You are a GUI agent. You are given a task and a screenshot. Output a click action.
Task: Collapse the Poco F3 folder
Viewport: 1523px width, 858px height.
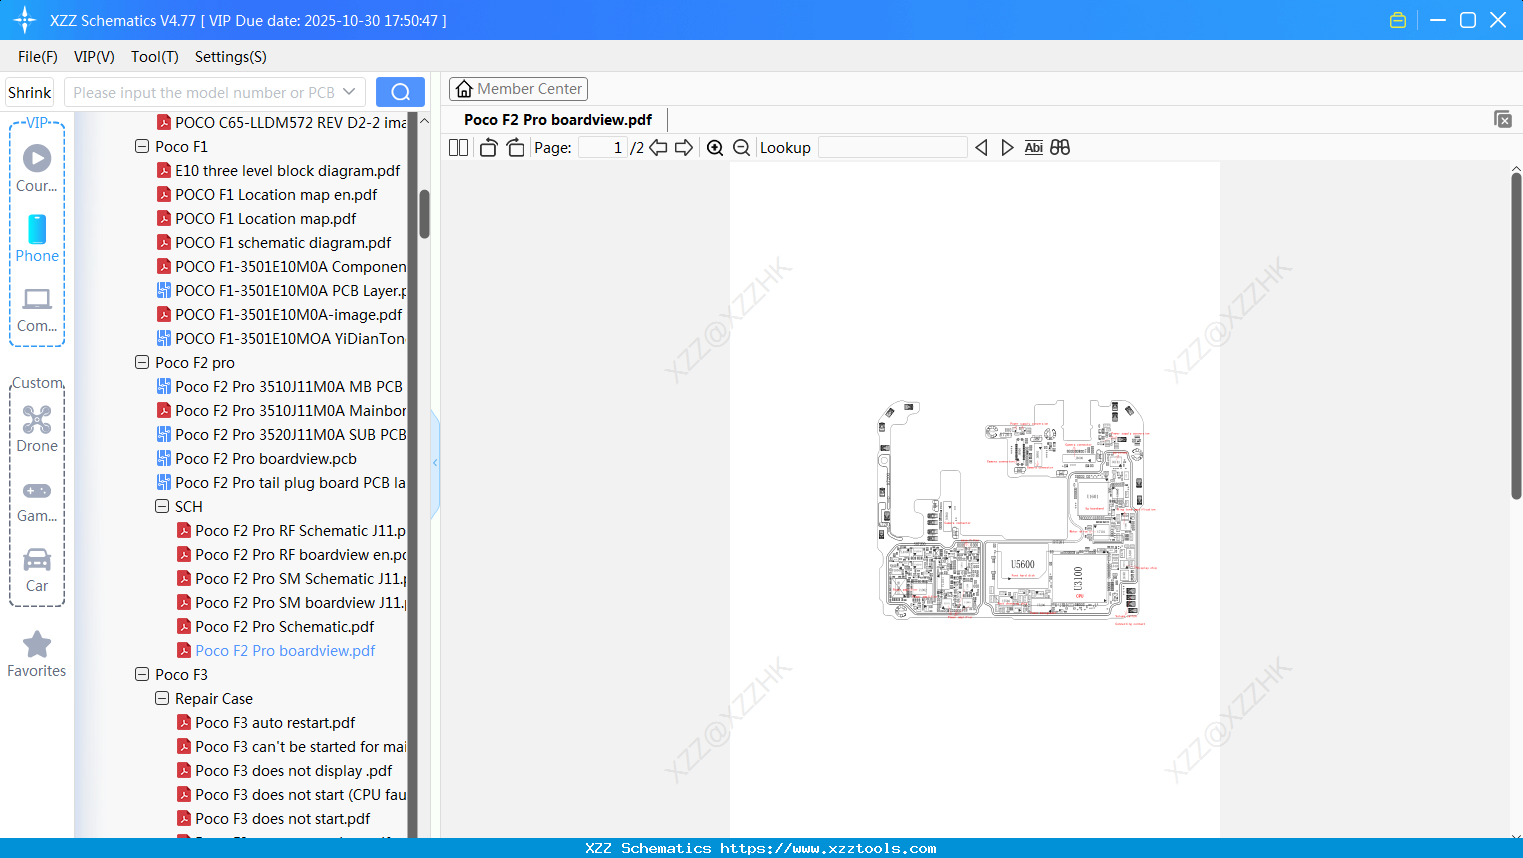(x=142, y=675)
